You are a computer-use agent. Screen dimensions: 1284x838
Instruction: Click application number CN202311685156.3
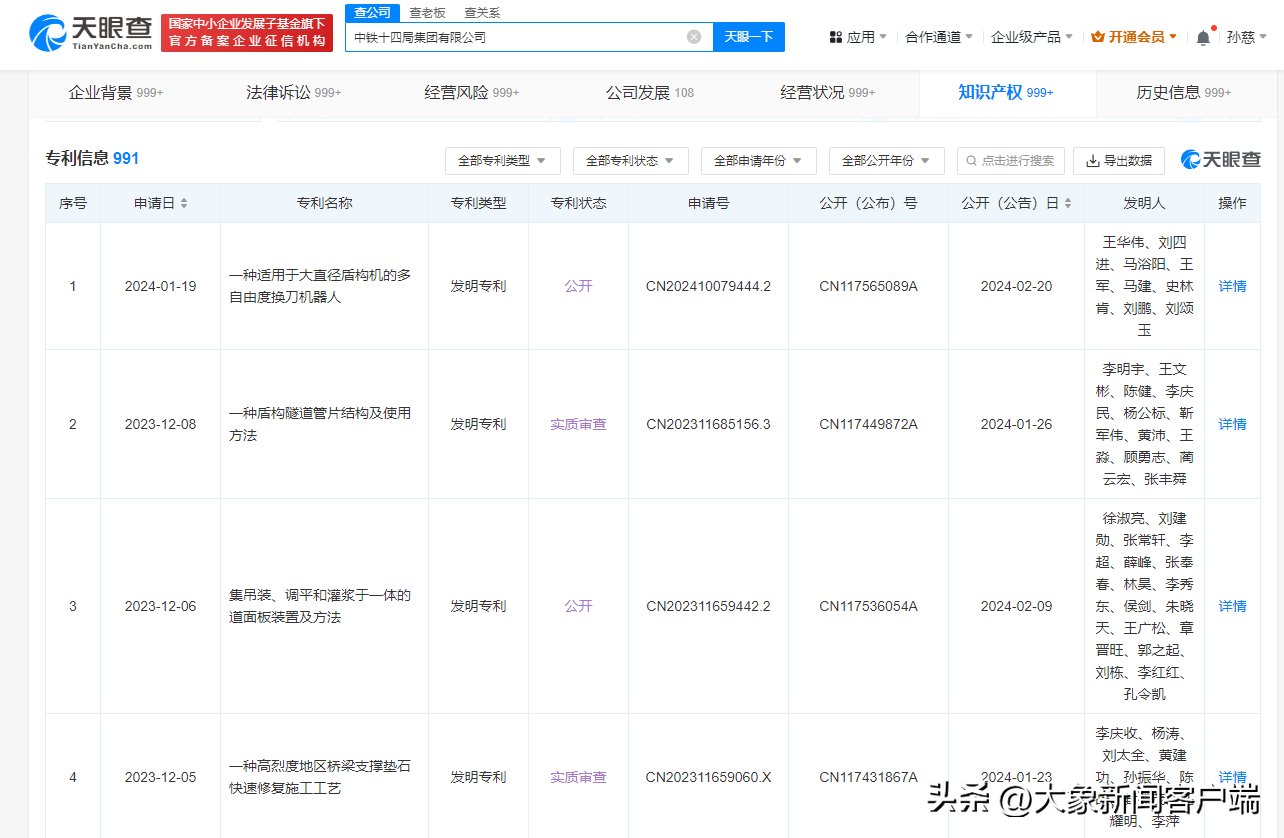[708, 424]
